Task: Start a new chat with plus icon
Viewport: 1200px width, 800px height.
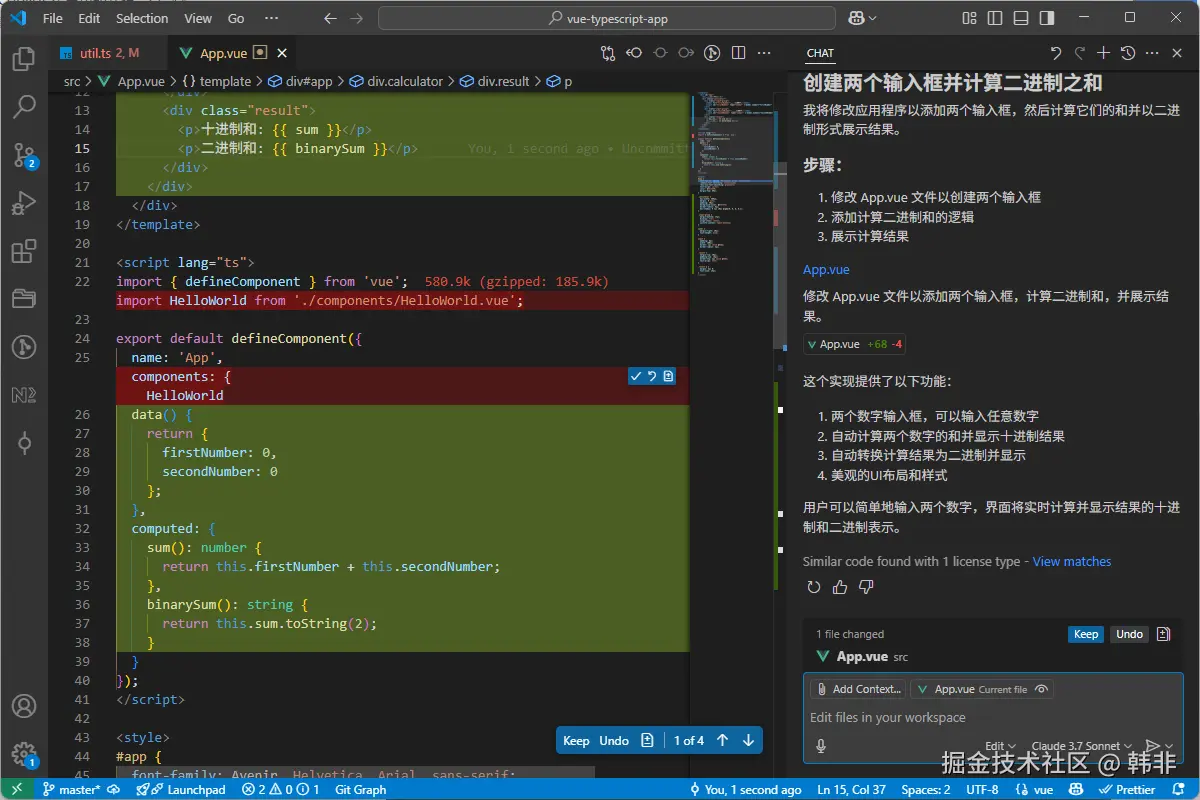Action: tap(1103, 53)
